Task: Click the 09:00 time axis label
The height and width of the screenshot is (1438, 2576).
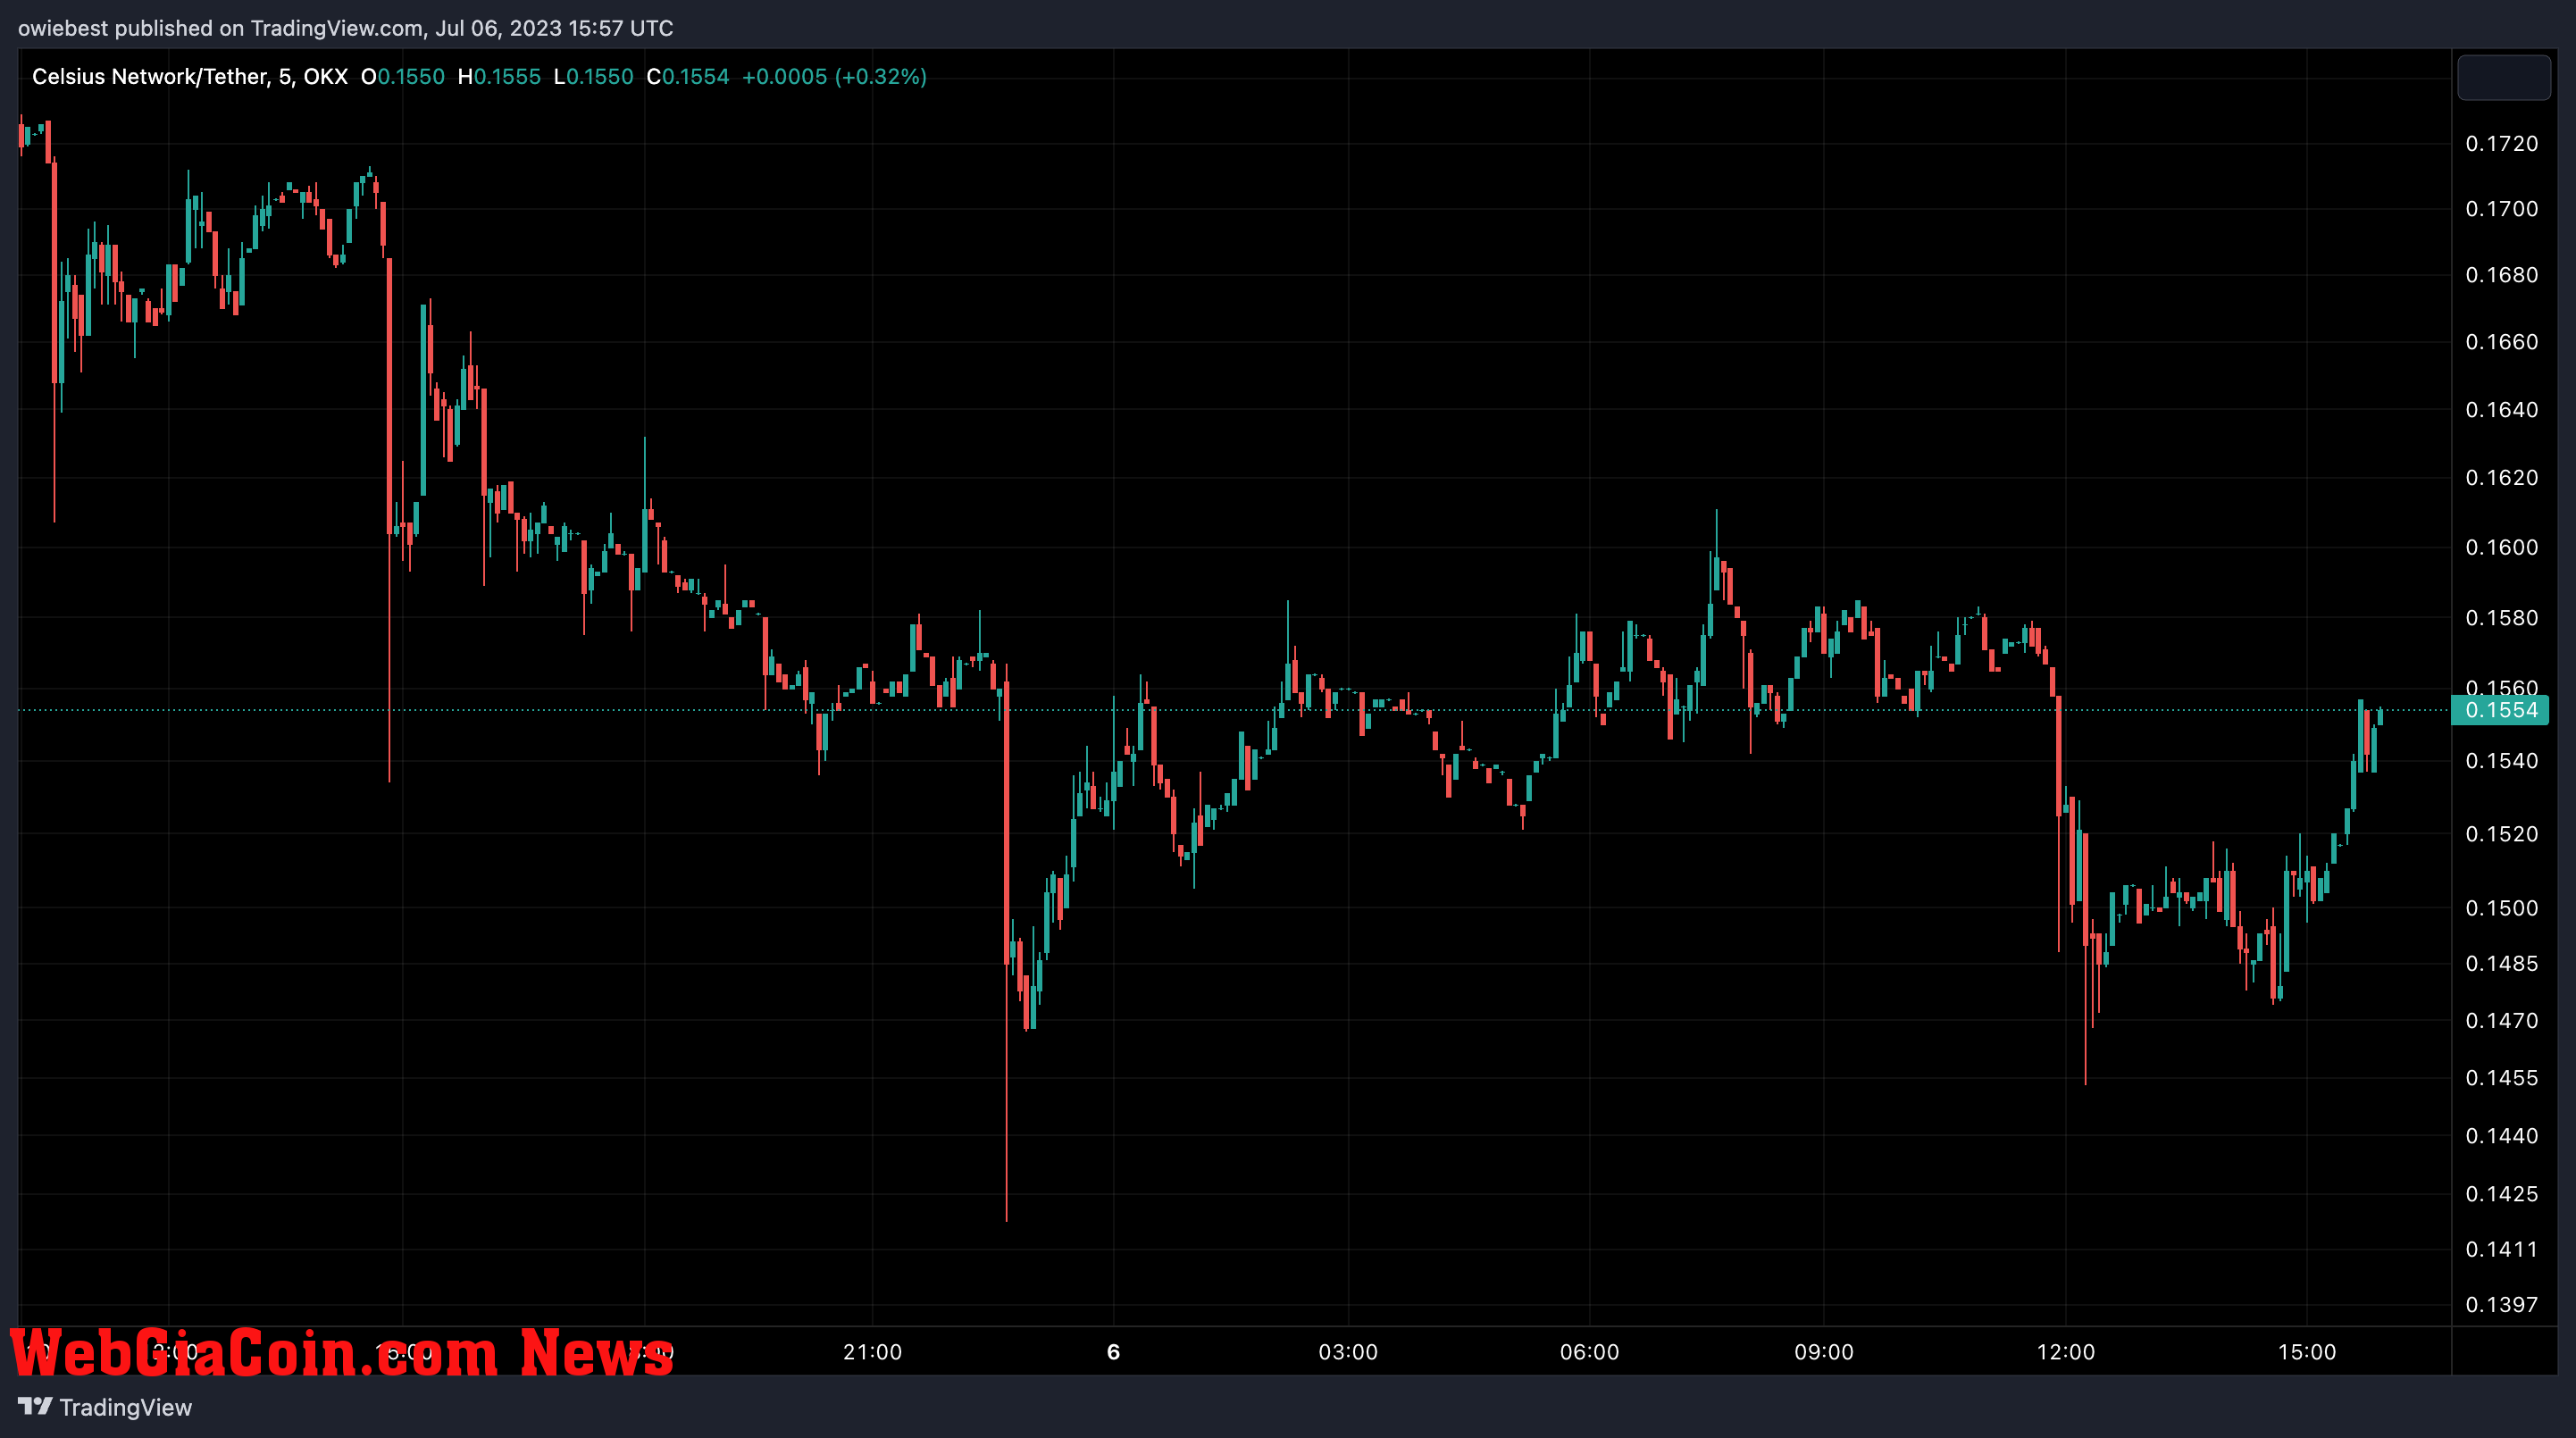Action: 1824,1352
